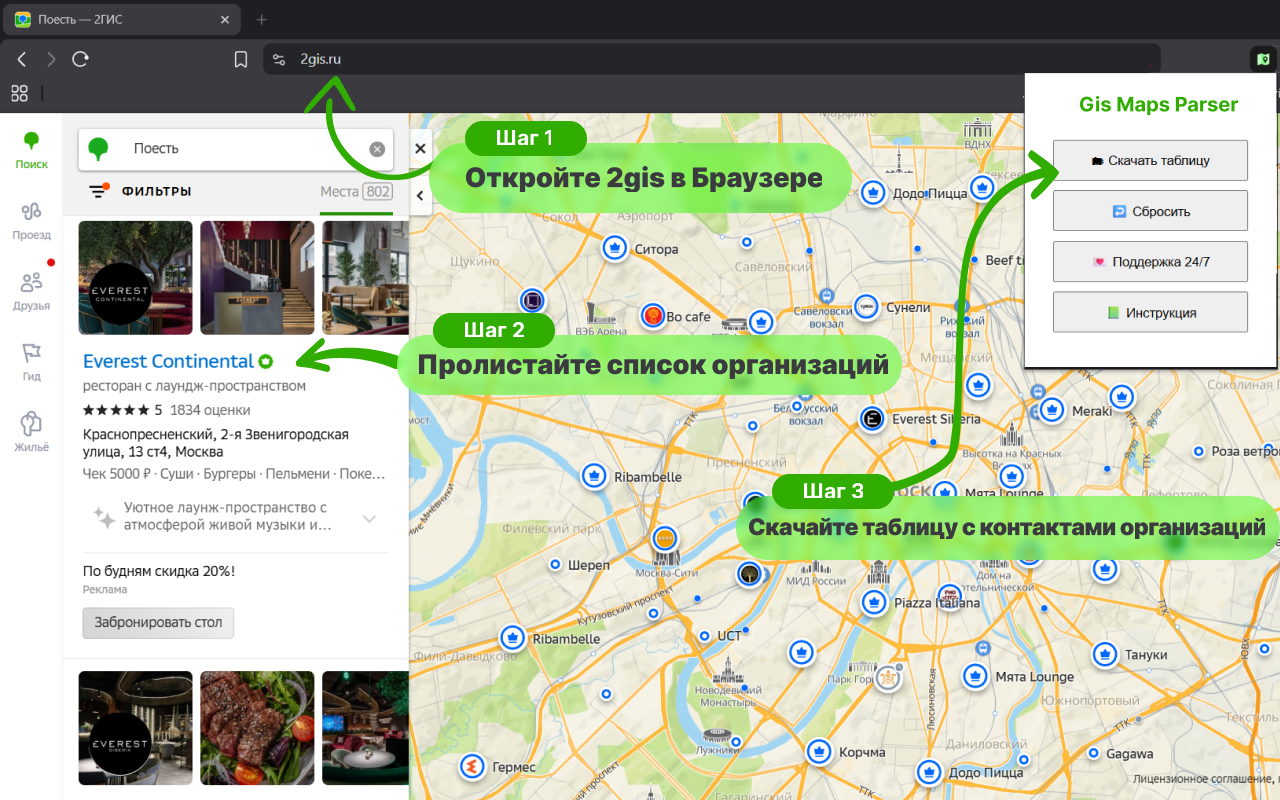1280x800 pixels.
Task: Click the browser forward arrow
Action: tap(51, 60)
